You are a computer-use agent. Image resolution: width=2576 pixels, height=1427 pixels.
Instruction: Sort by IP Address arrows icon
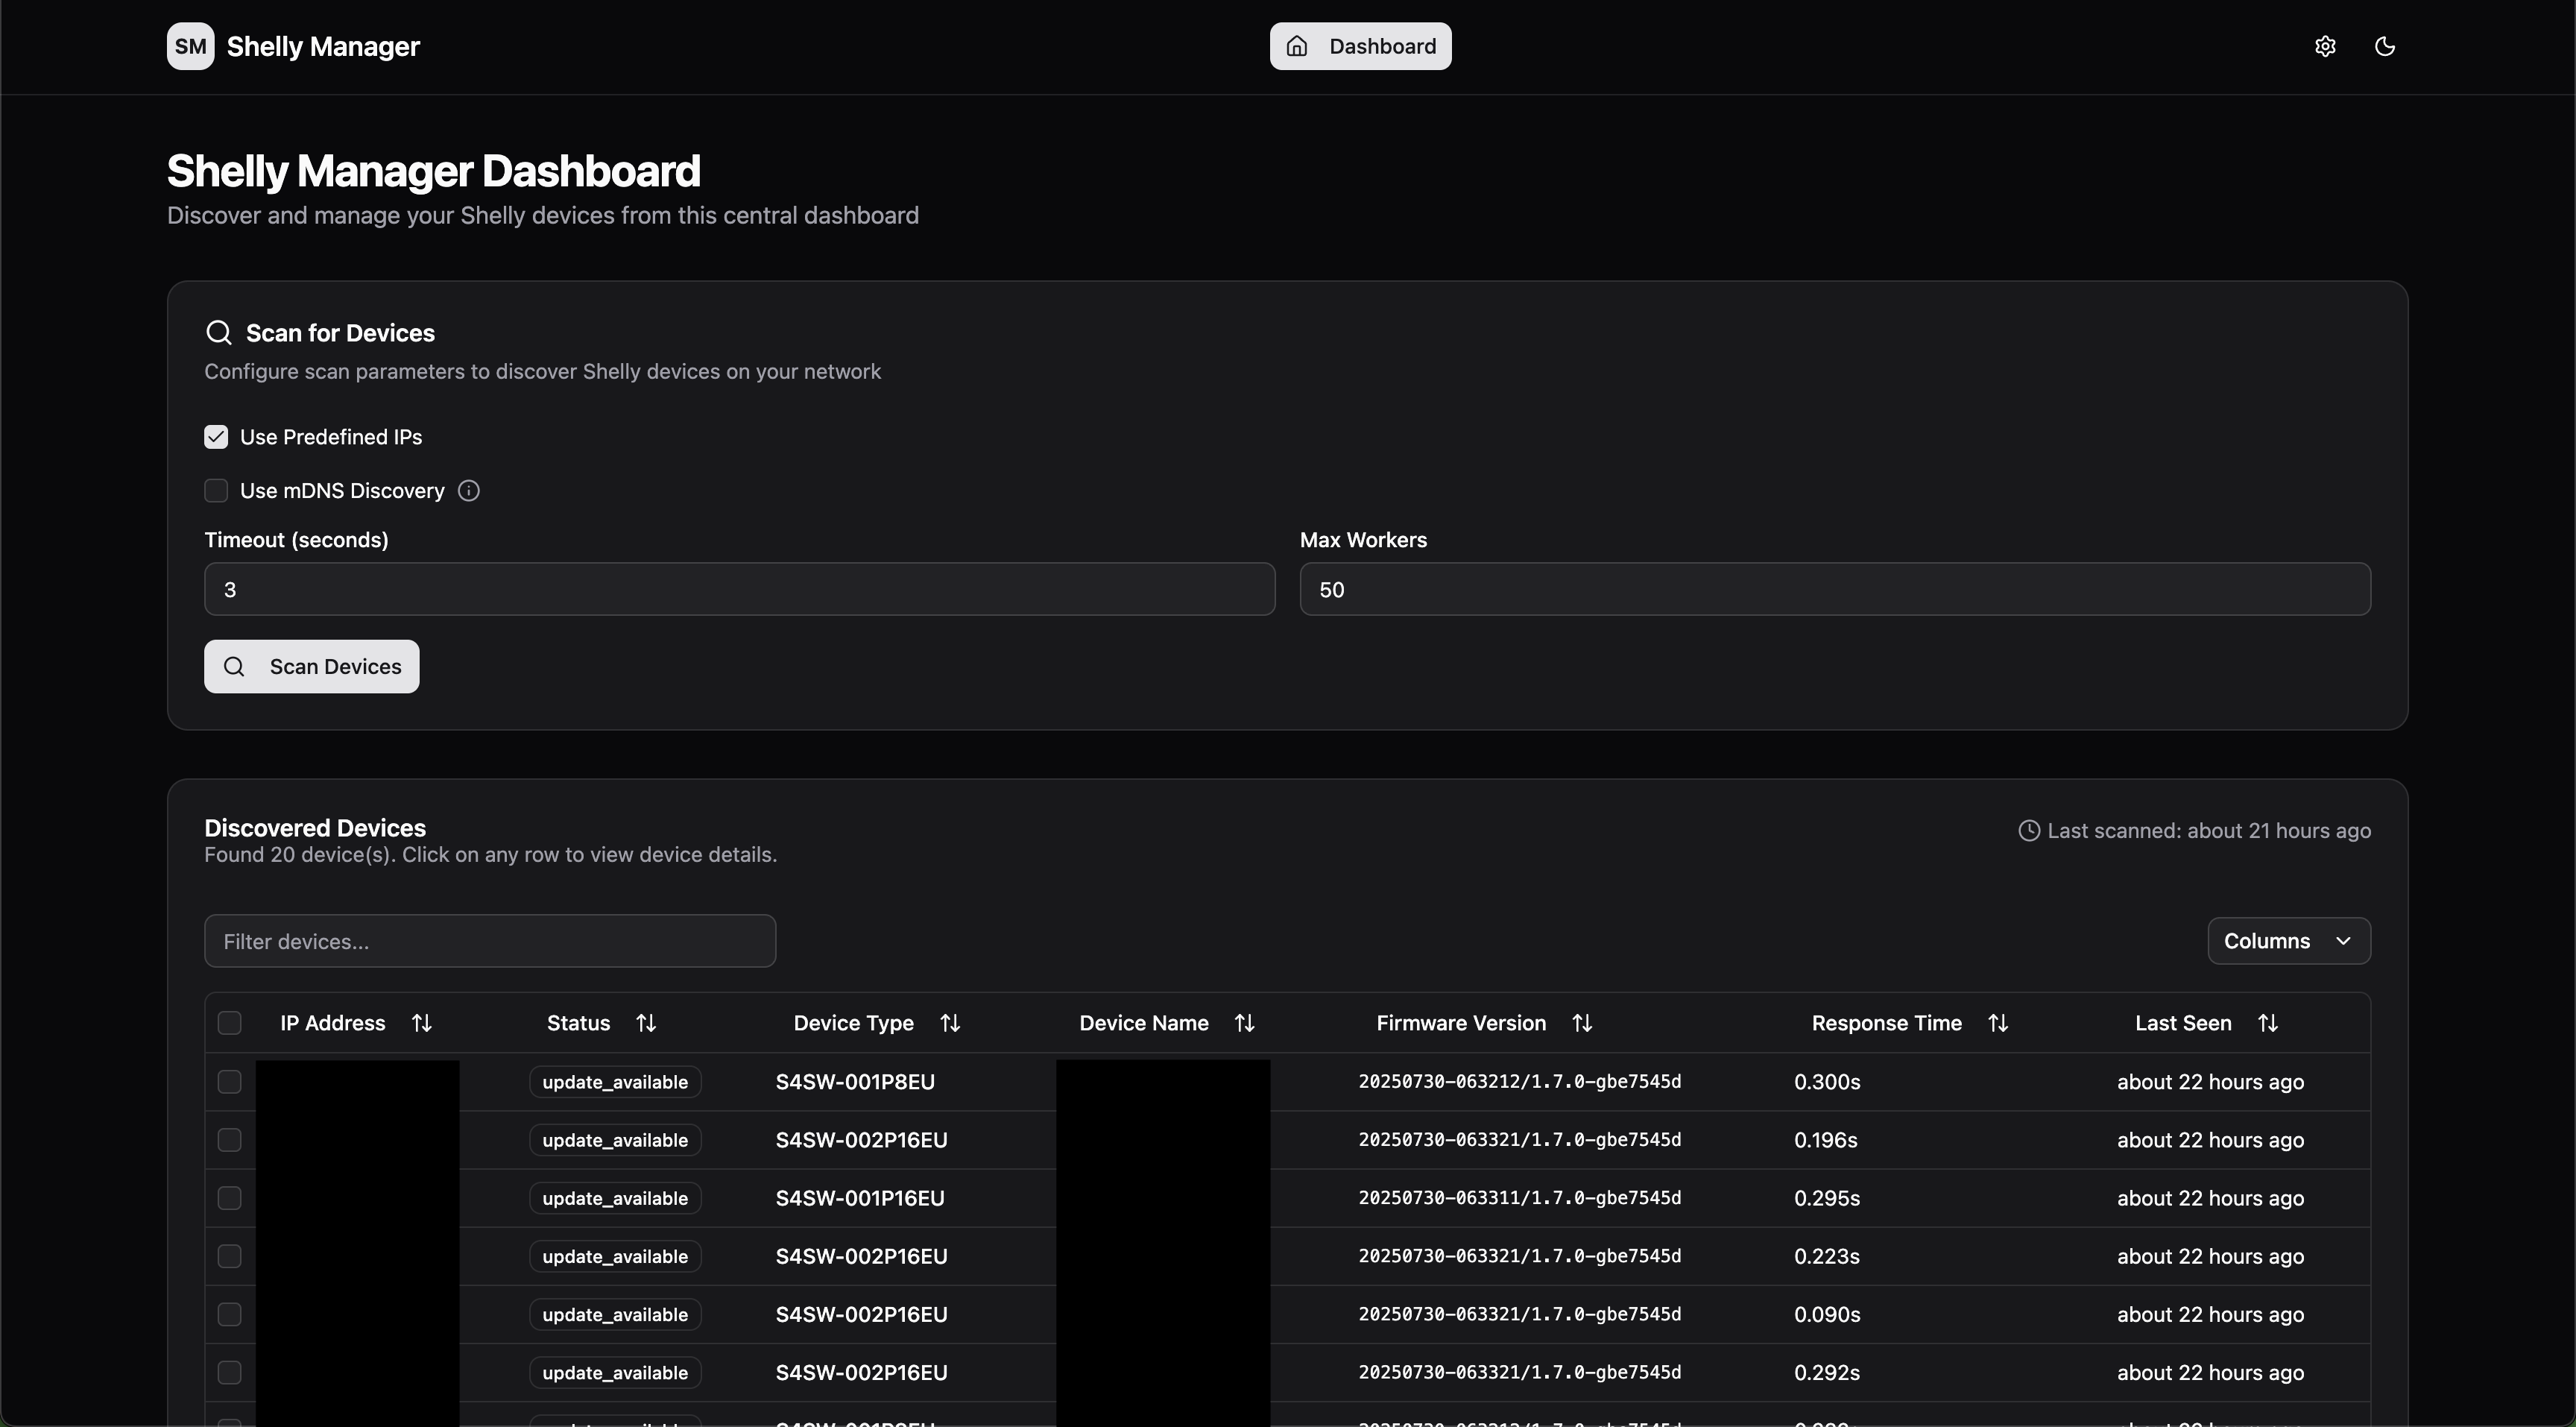[x=422, y=1023]
